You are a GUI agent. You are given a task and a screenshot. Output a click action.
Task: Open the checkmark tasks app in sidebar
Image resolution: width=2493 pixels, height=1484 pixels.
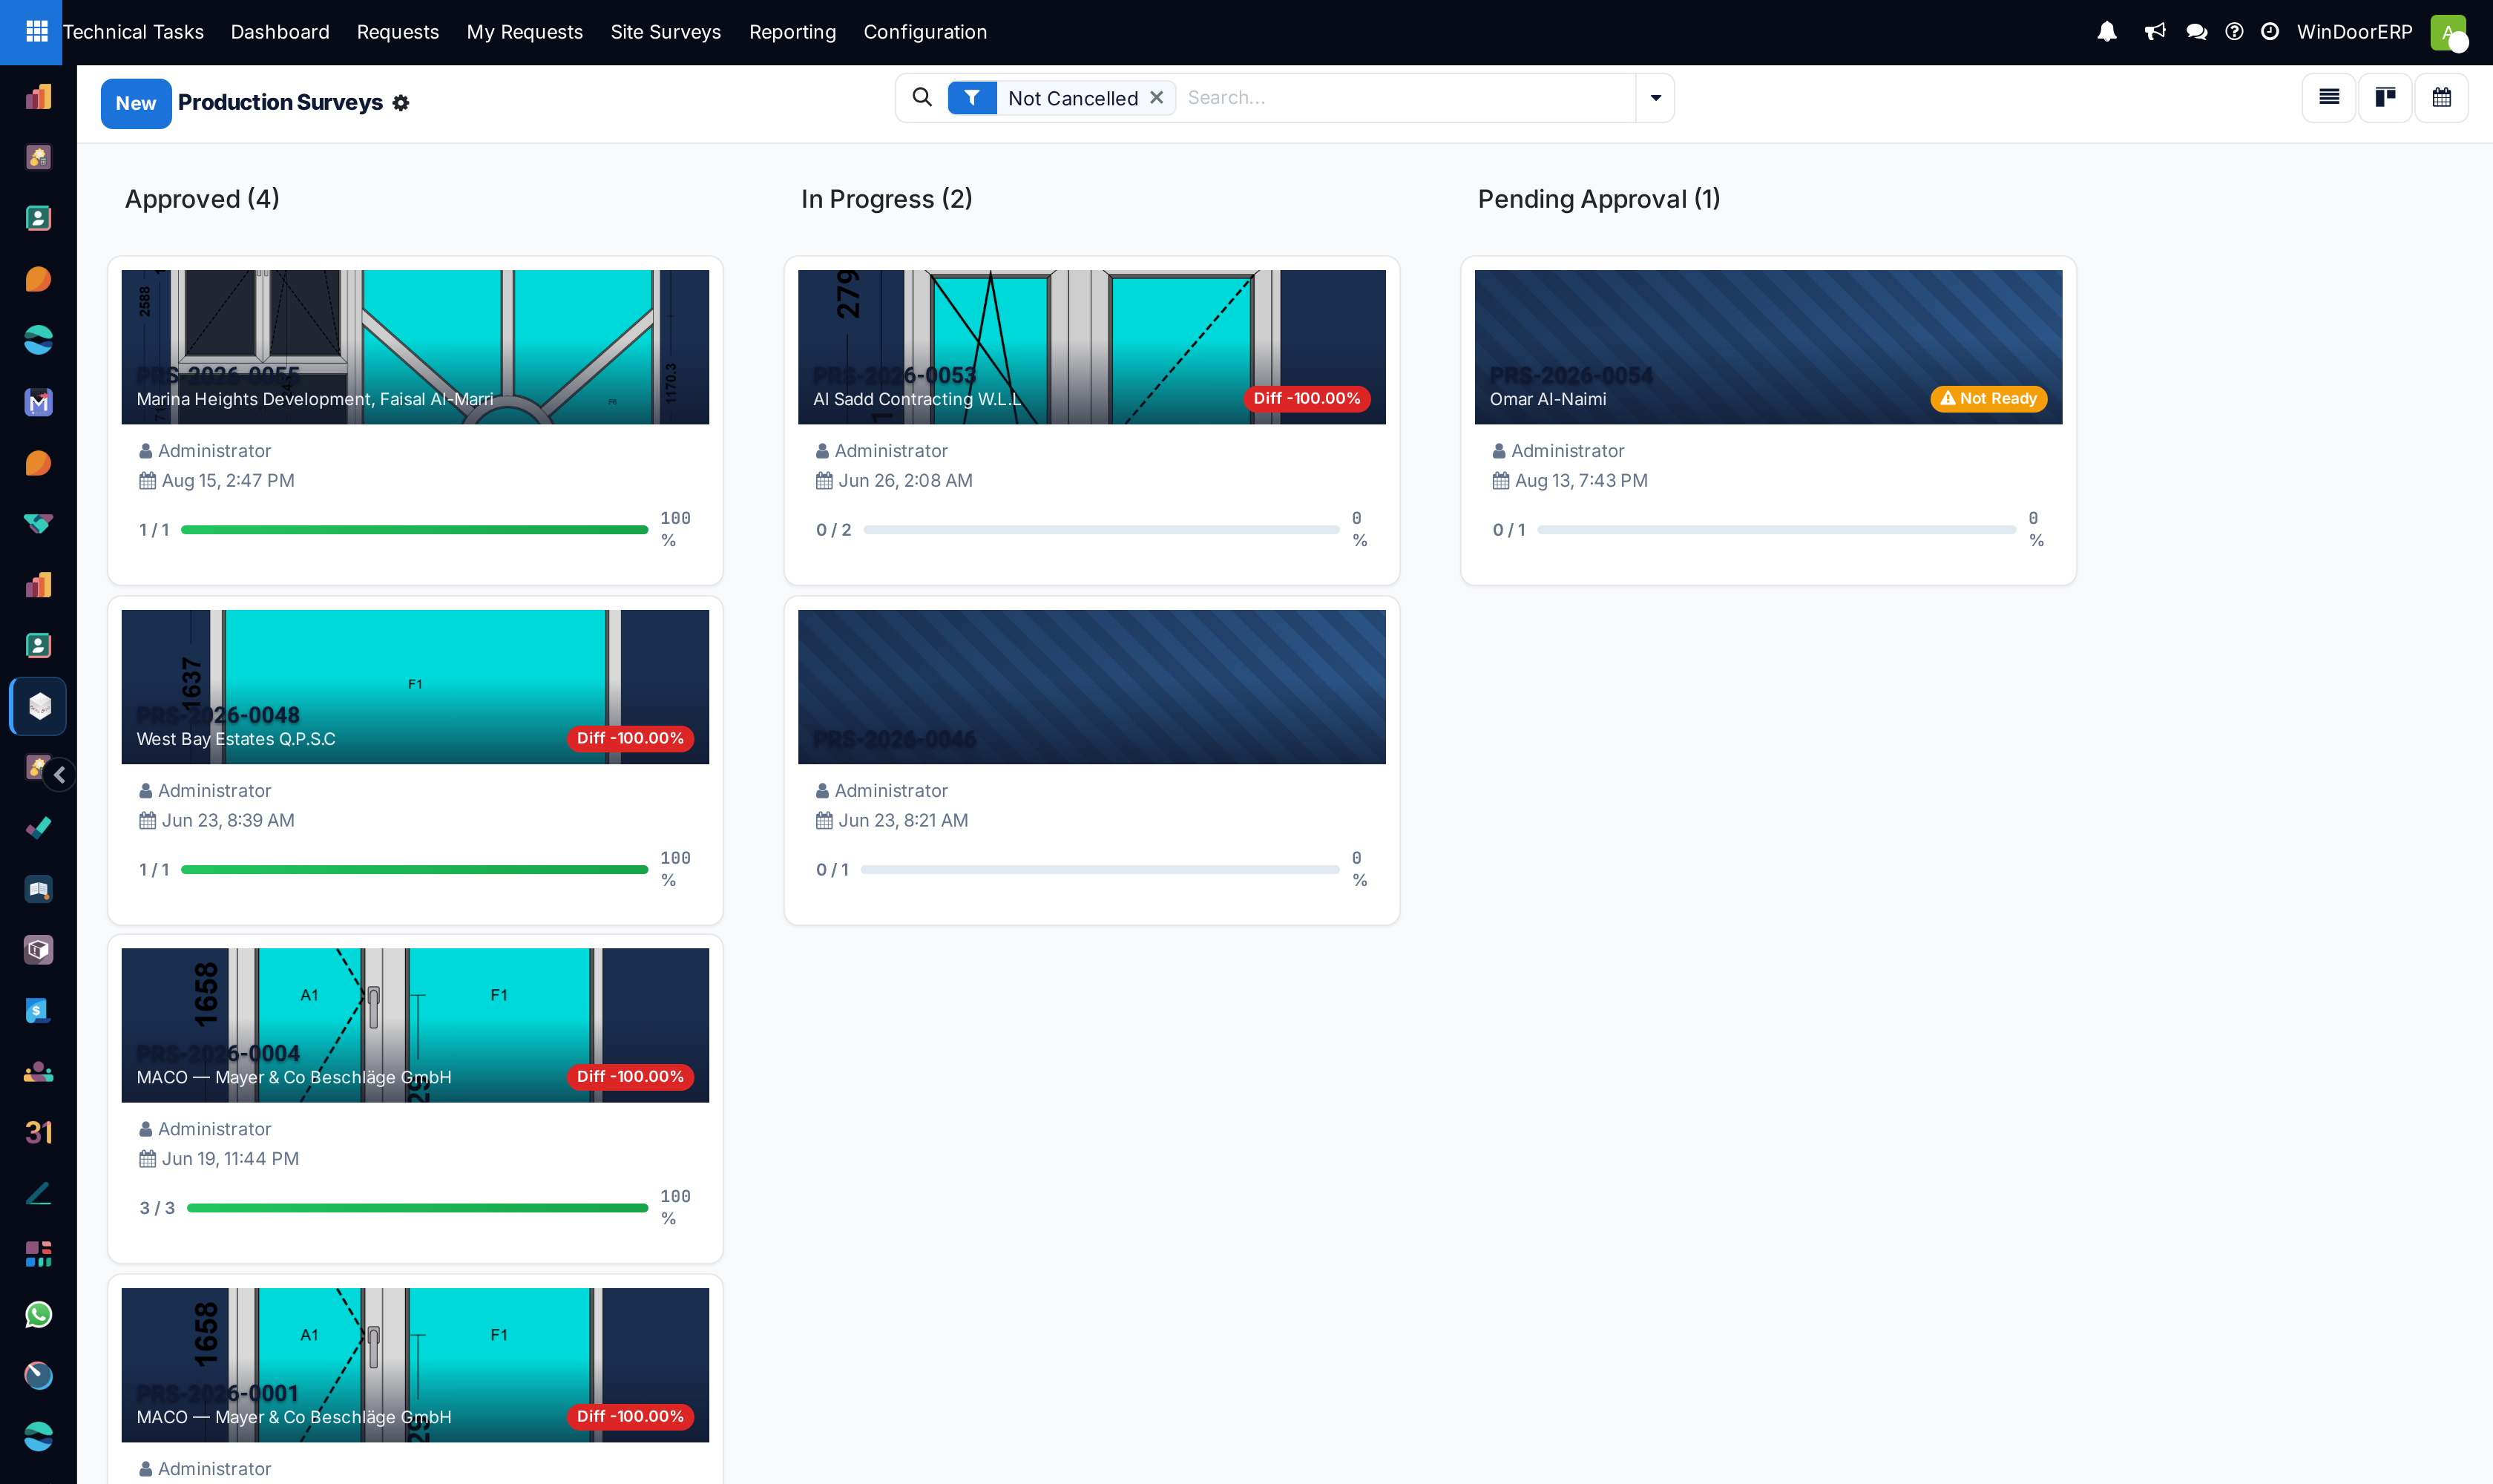38,828
